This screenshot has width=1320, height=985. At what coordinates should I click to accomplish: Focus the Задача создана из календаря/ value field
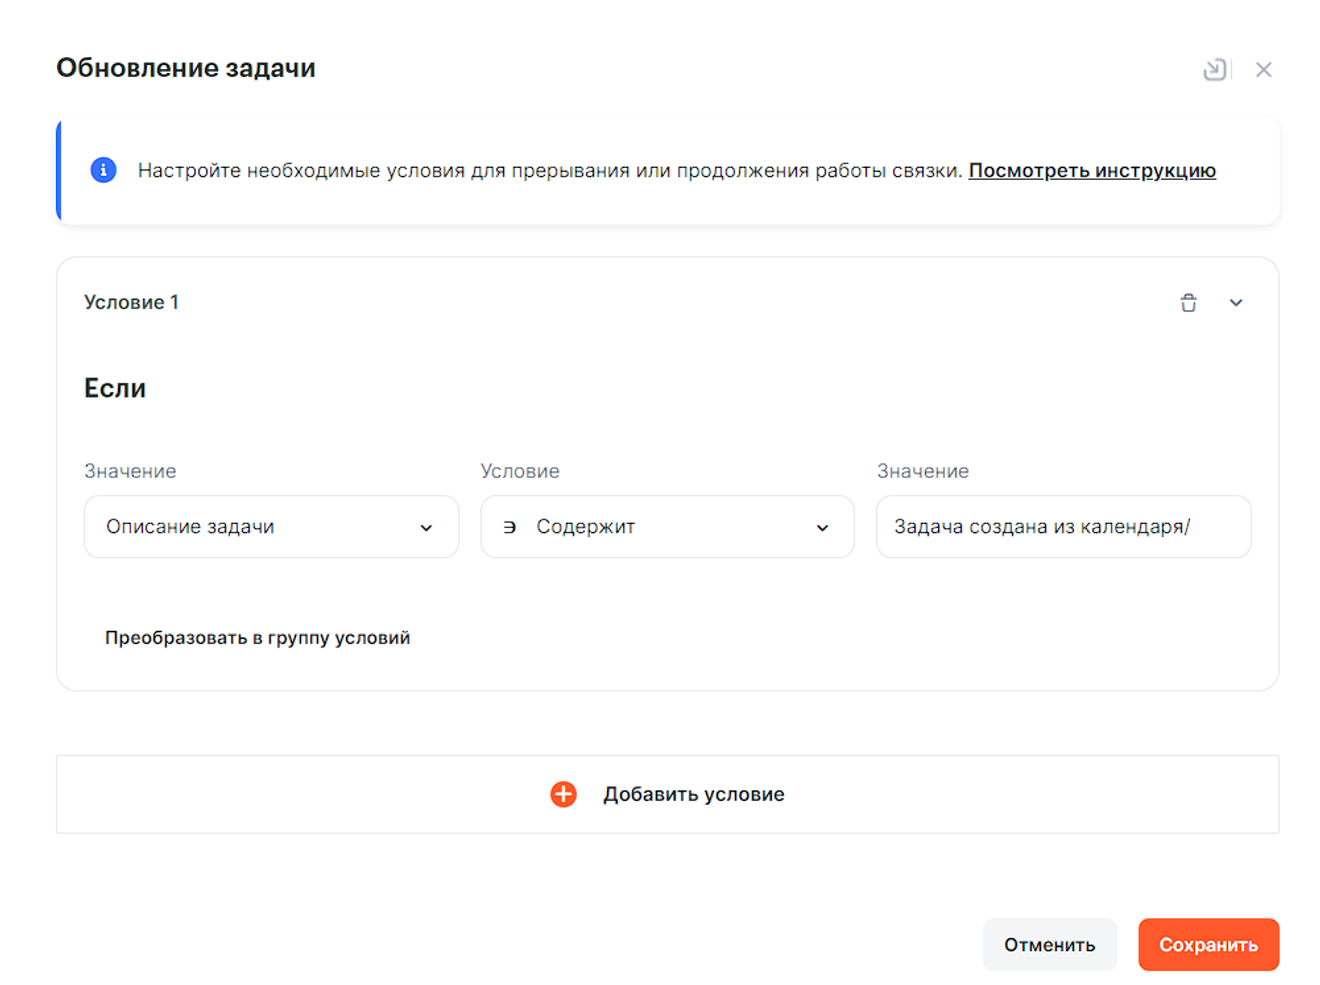click(1062, 527)
